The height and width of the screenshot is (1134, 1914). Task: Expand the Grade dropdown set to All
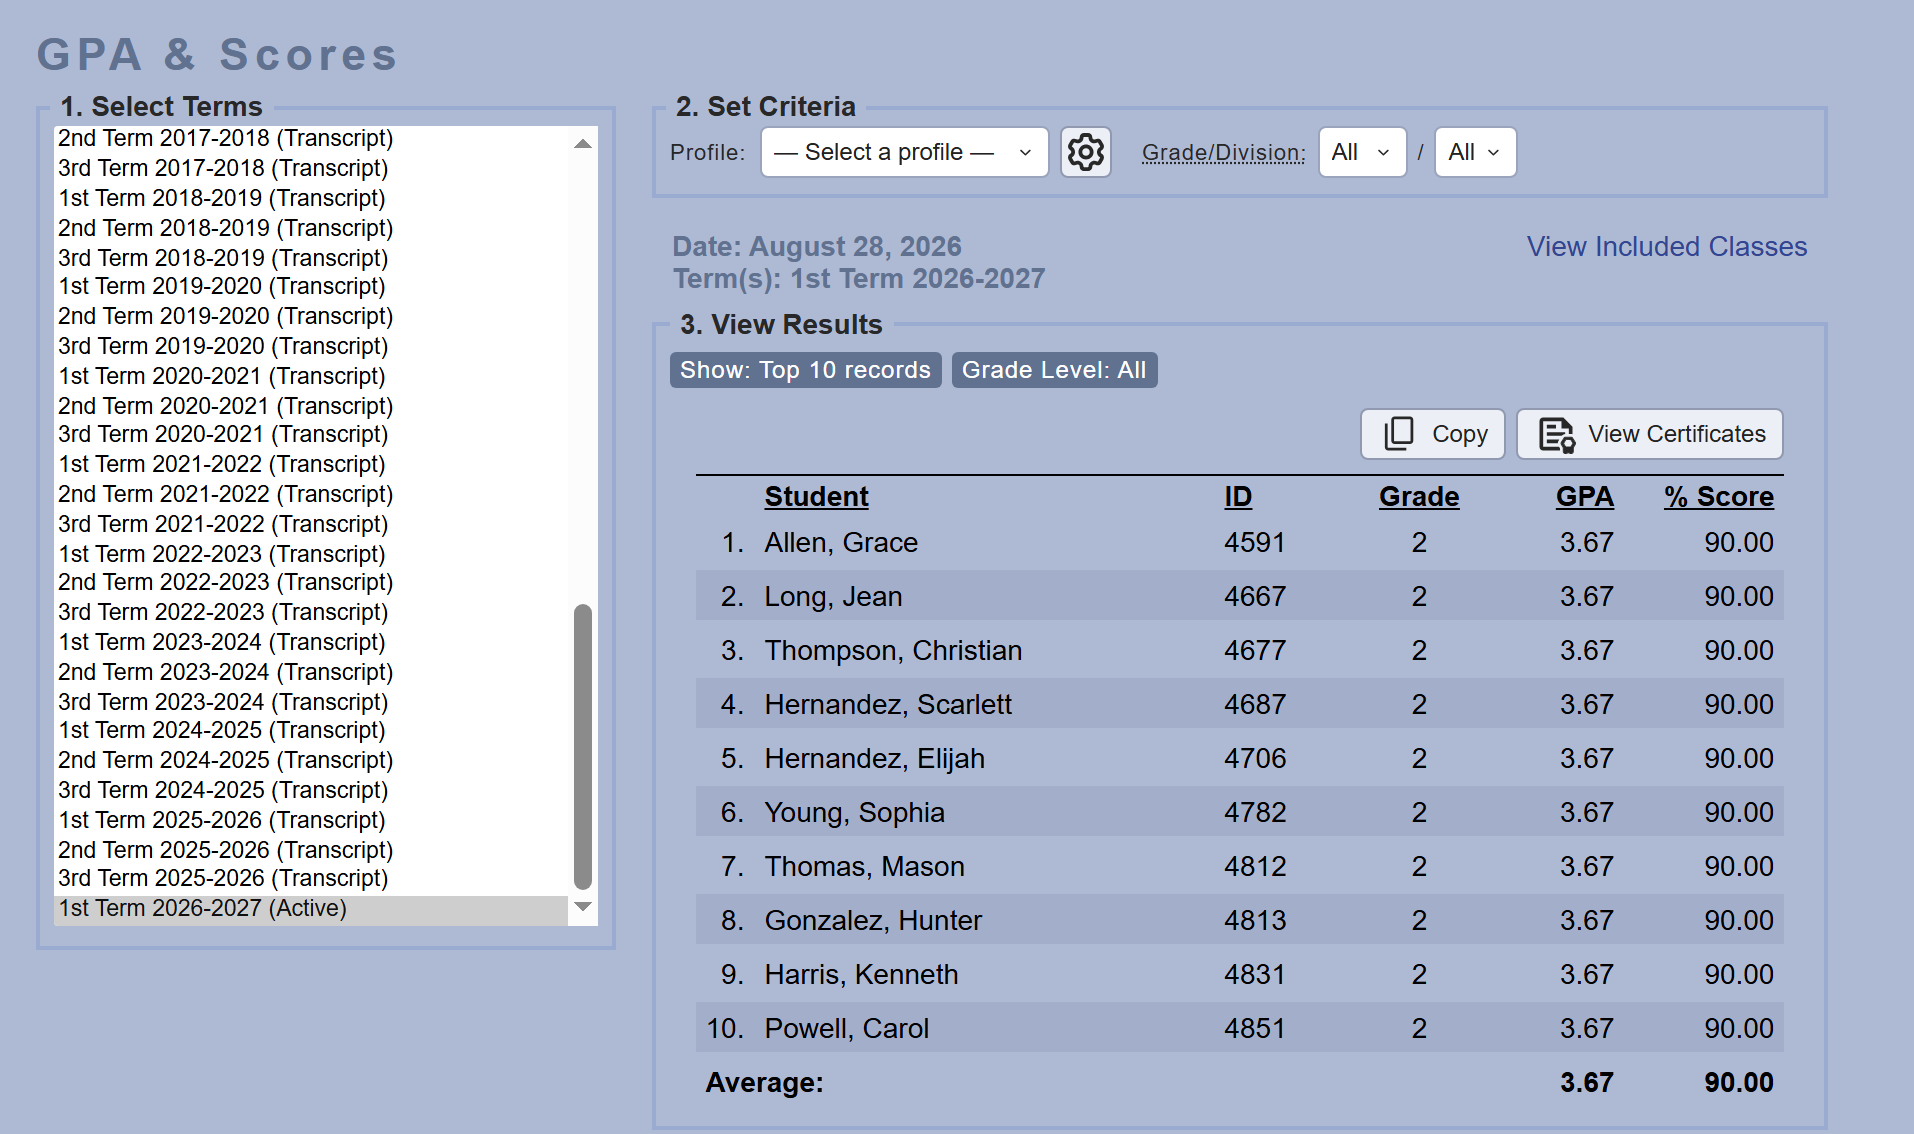[x=1362, y=152]
